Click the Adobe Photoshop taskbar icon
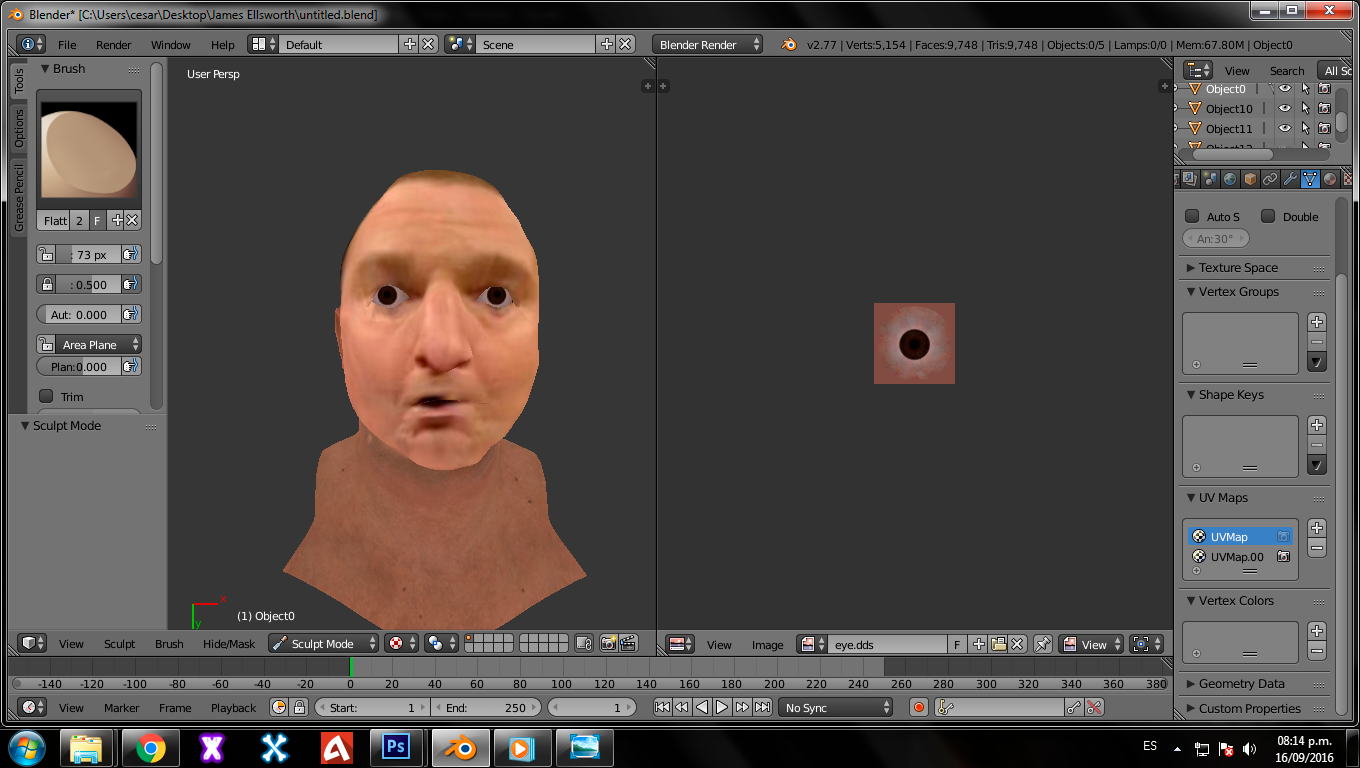This screenshot has width=1360, height=768. pos(396,747)
